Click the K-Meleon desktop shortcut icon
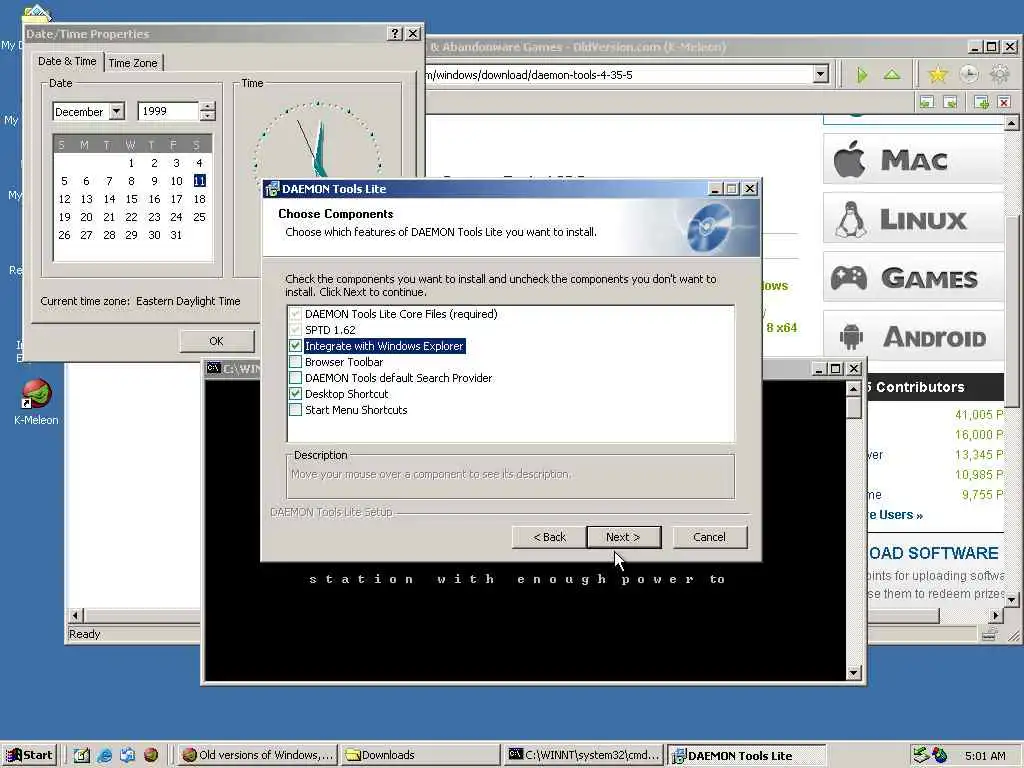Image resolution: width=1024 pixels, height=768 pixels. pos(36,394)
